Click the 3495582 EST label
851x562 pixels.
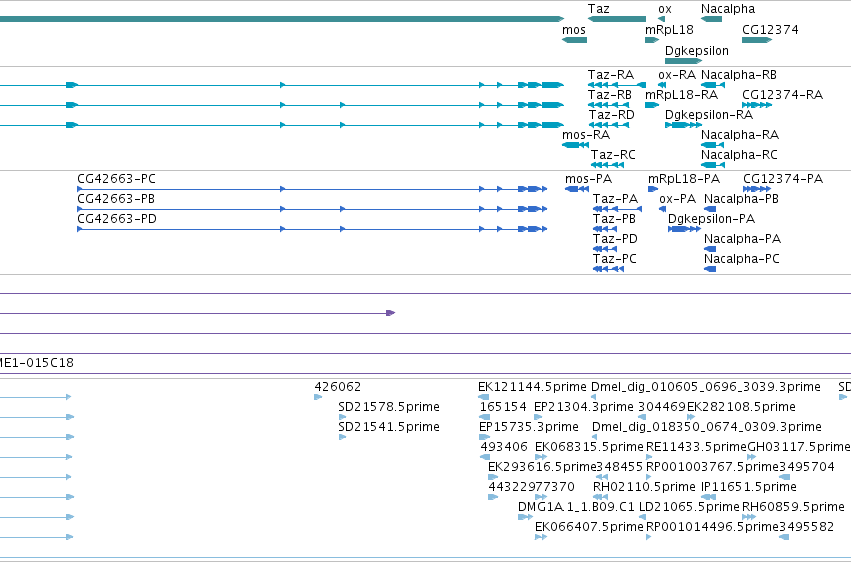pos(806,528)
